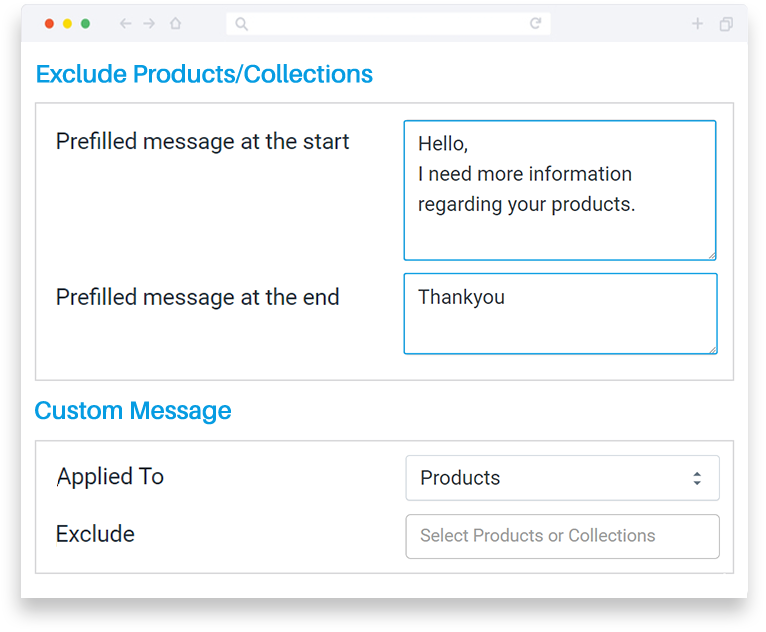The height and width of the screenshot is (632, 766).
Task: Click the green maximize window dot
Action: [x=85, y=23]
